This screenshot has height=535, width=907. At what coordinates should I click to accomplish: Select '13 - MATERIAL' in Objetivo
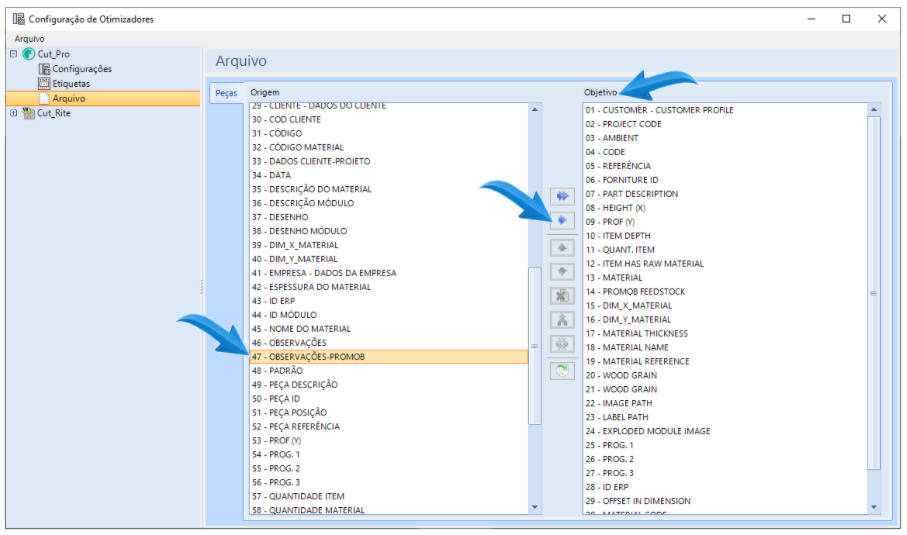725,278
